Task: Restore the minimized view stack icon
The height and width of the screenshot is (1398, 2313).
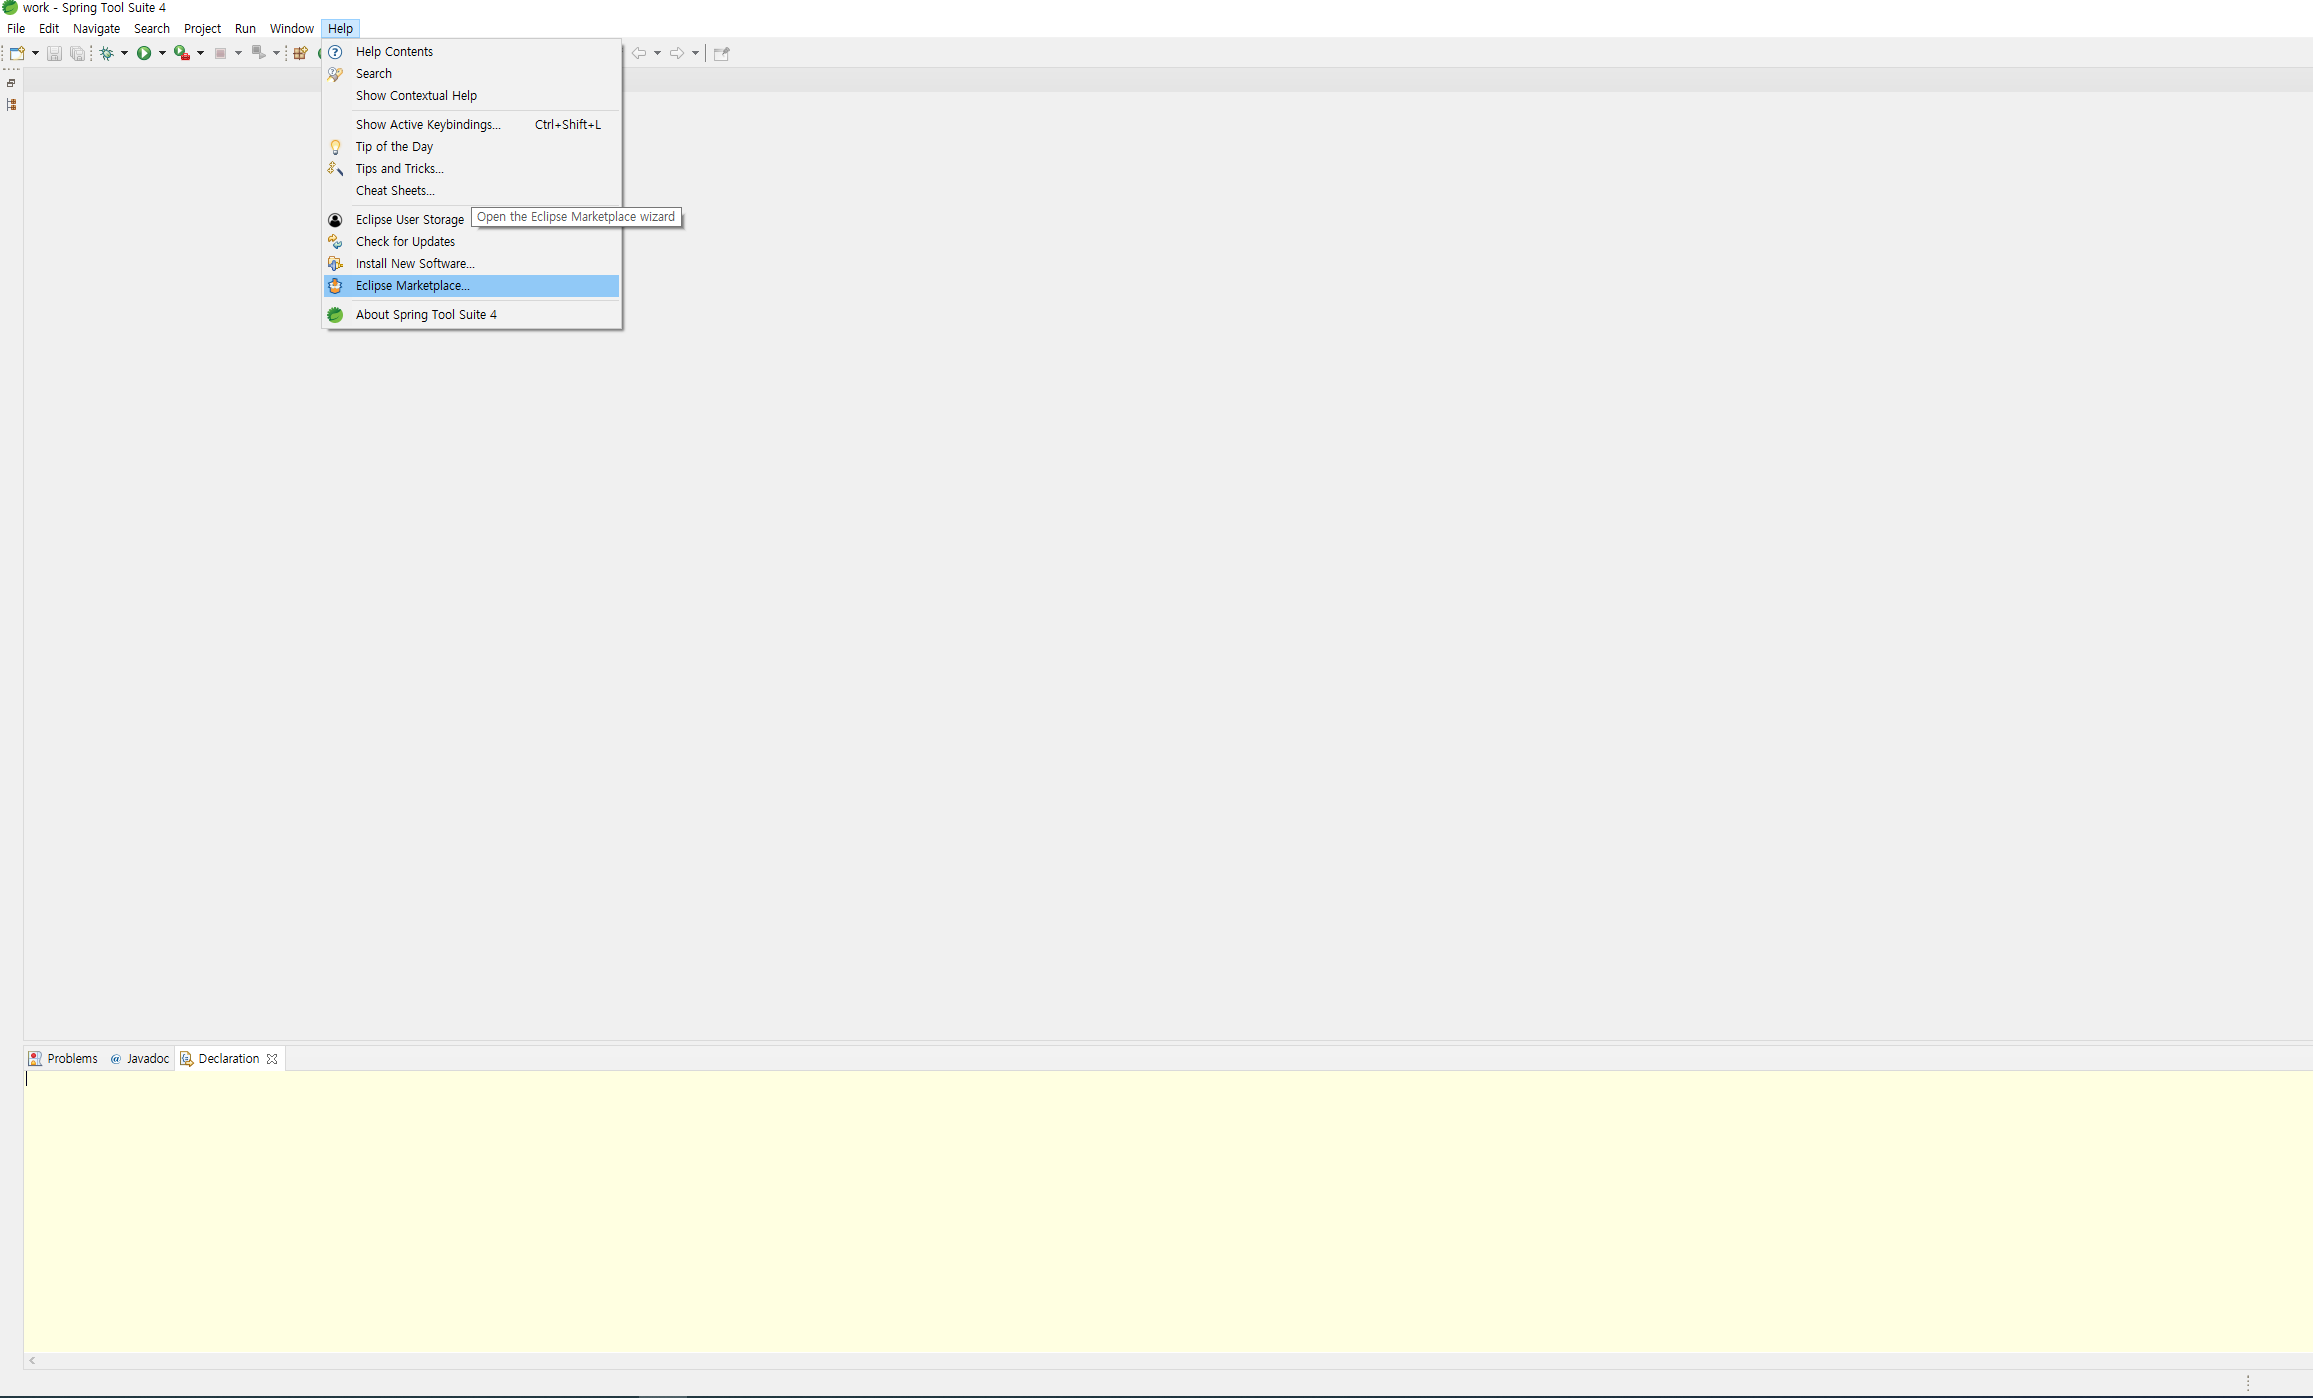Action: [11, 83]
